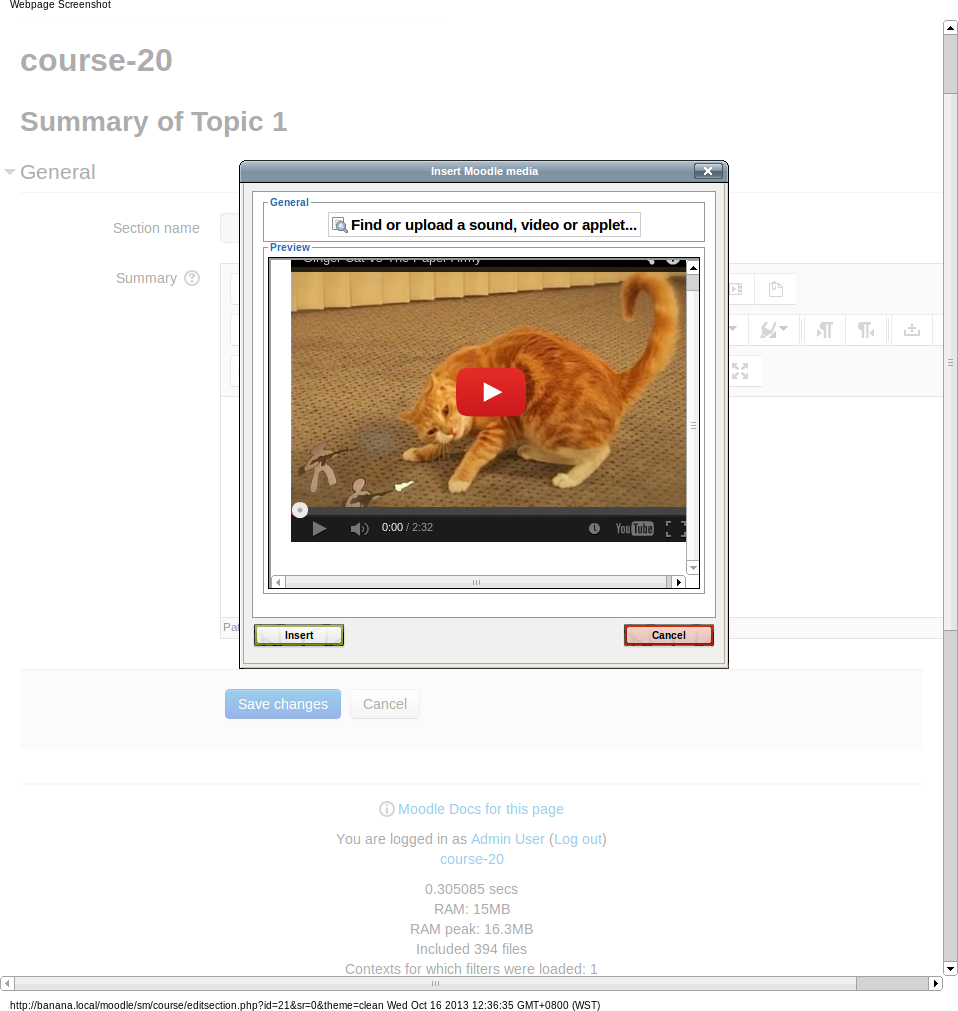Click the page Cancel button beside Save changes
The image size is (958, 1011).
[385, 704]
